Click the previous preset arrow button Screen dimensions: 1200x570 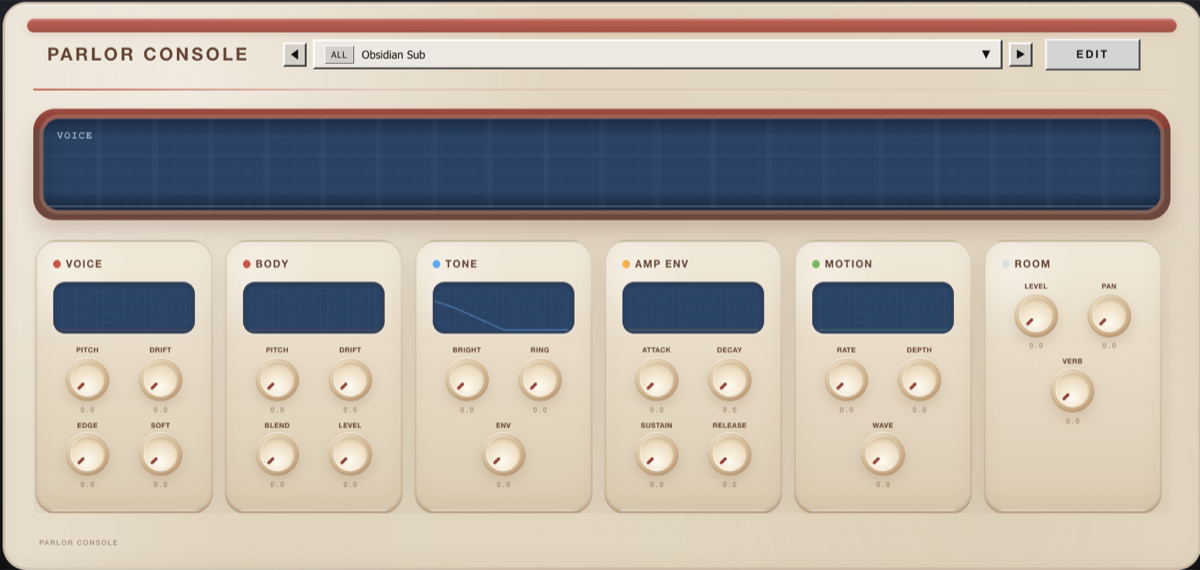pos(295,54)
